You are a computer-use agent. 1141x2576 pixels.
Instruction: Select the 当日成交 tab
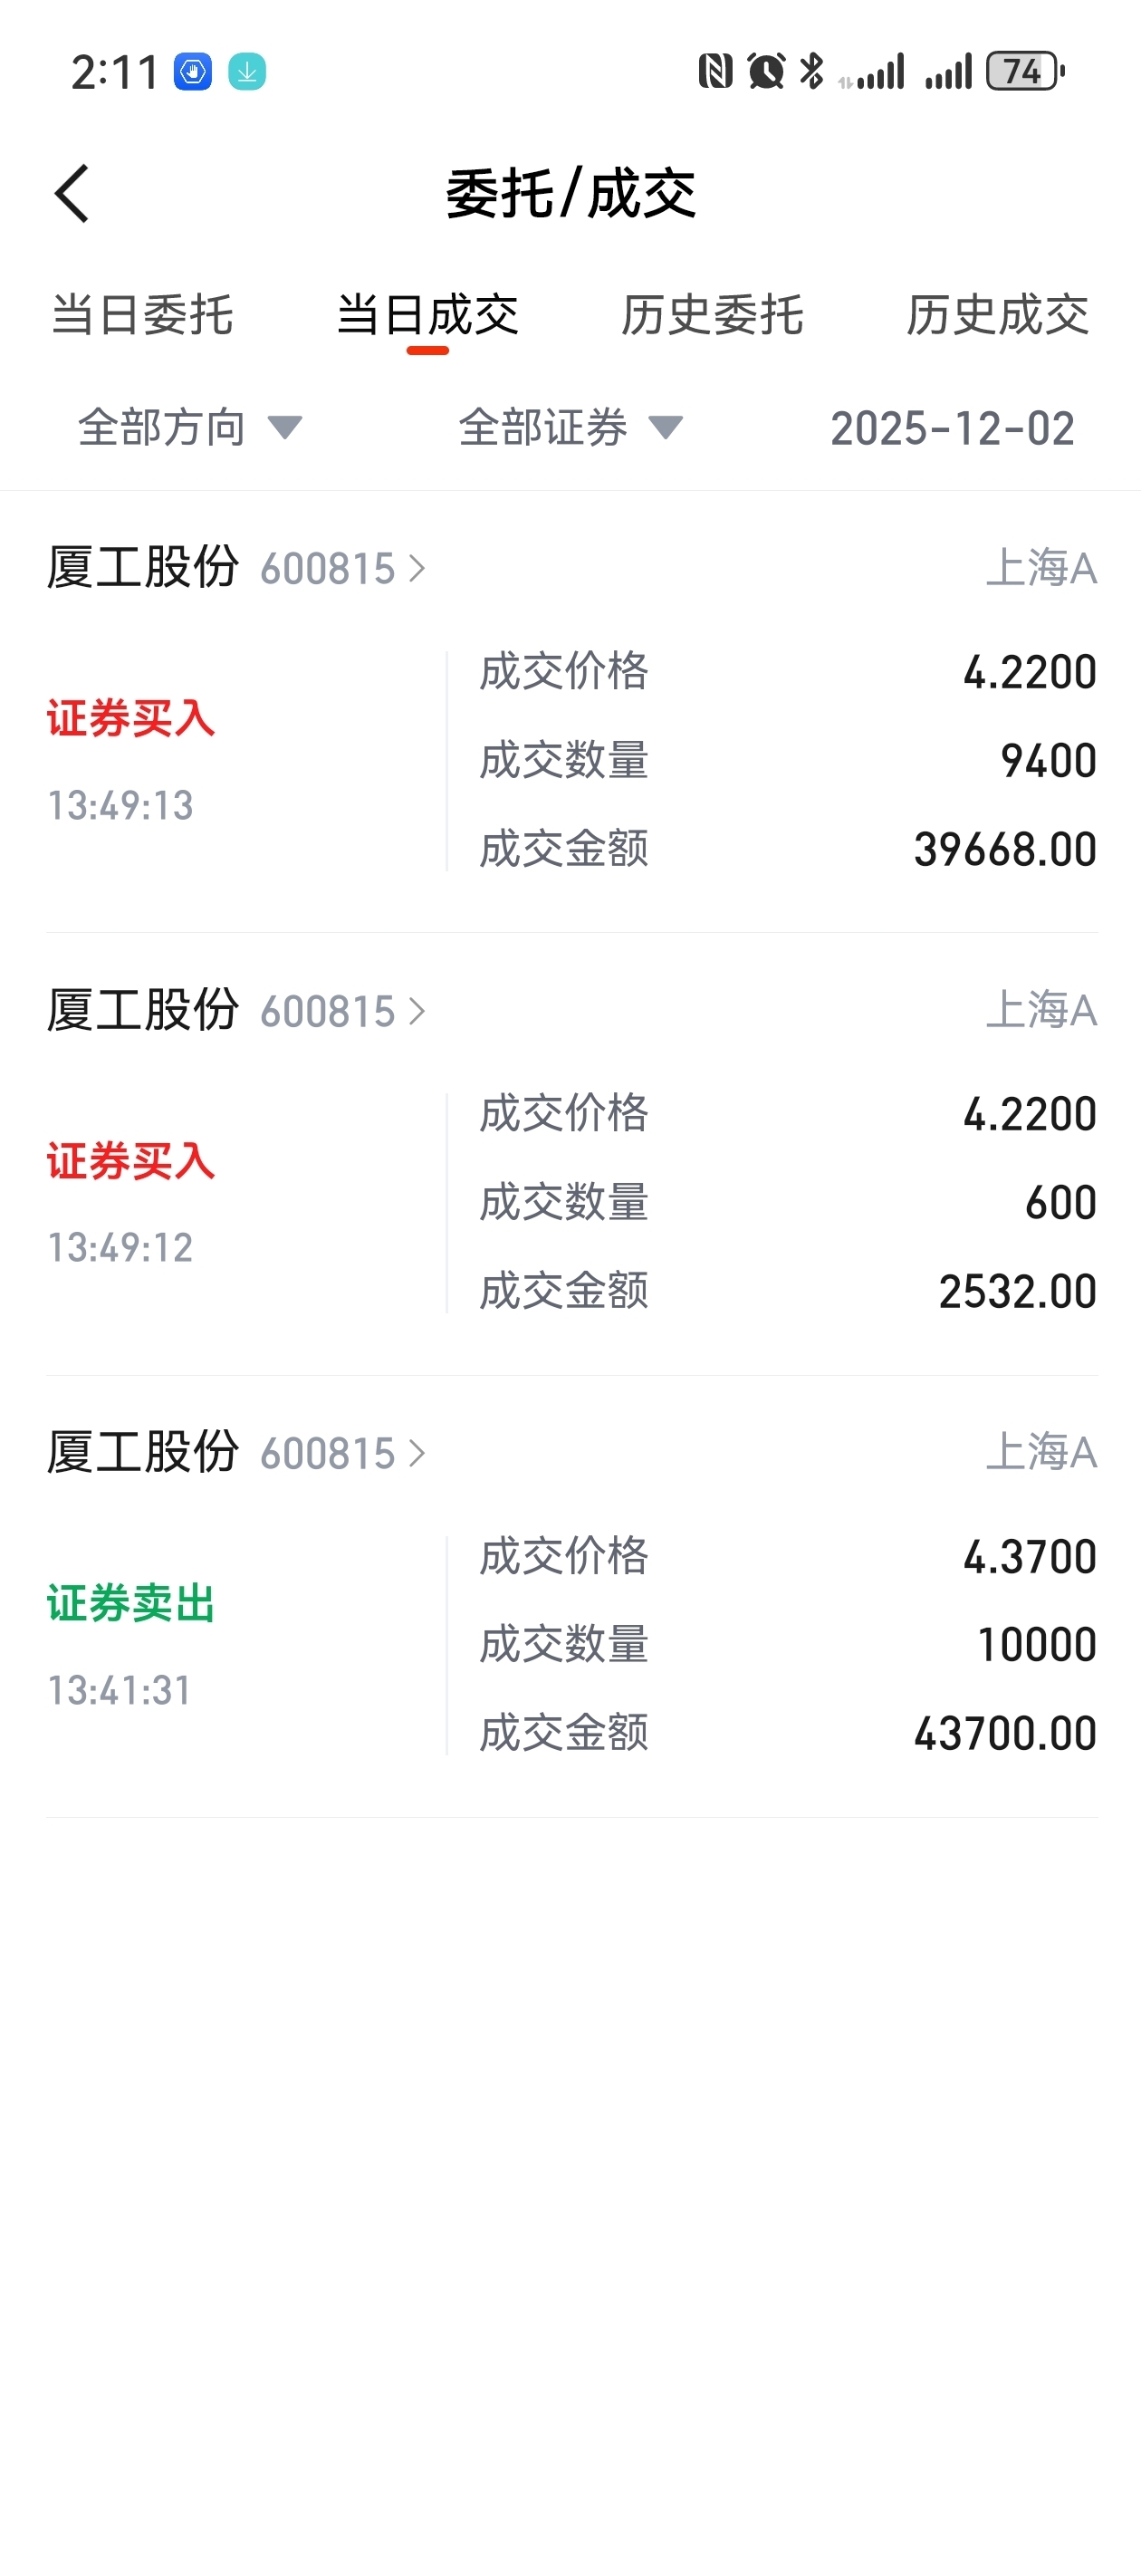[427, 315]
